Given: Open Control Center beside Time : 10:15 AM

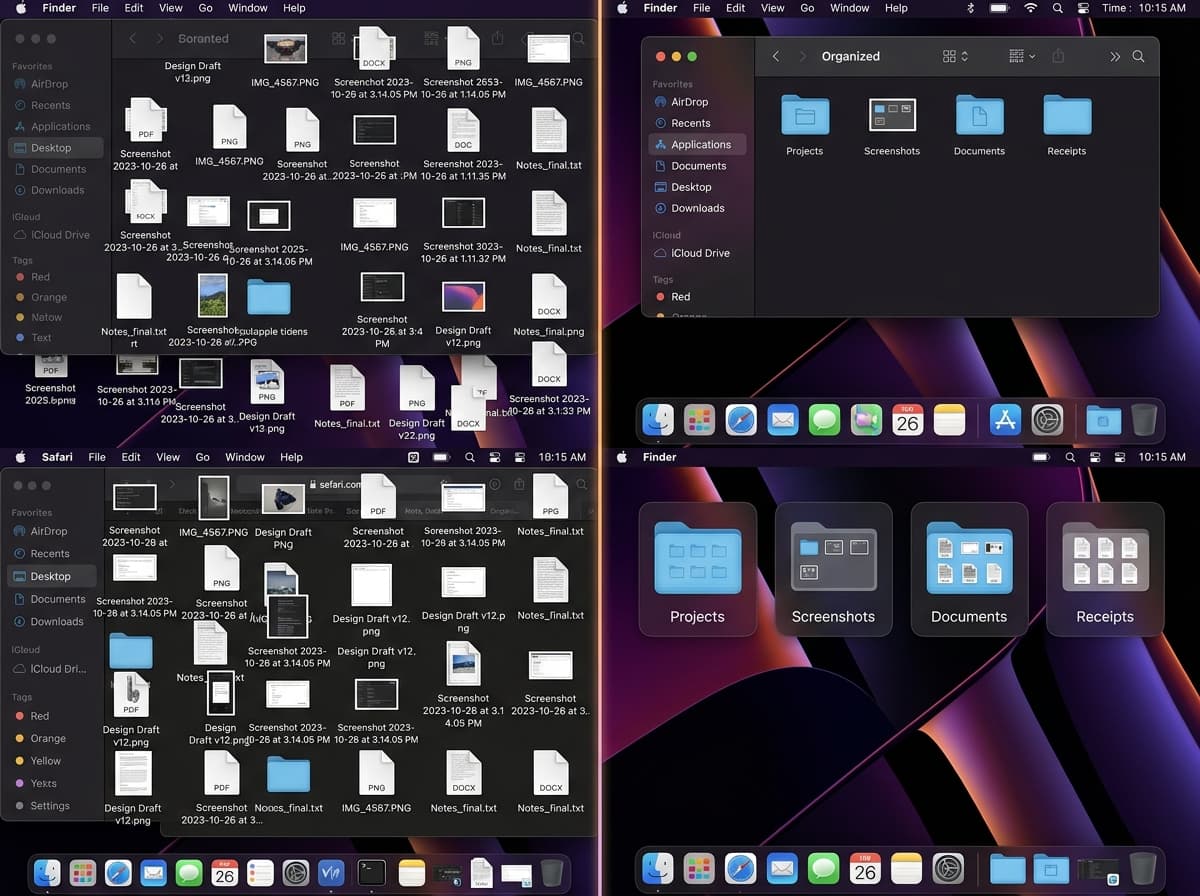Looking at the screenshot, I should 1083,8.
